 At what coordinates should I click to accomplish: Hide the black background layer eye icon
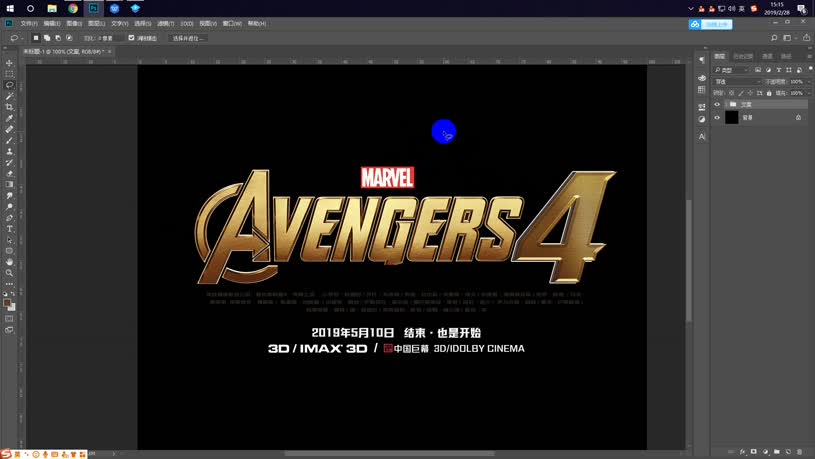click(x=717, y=117)
